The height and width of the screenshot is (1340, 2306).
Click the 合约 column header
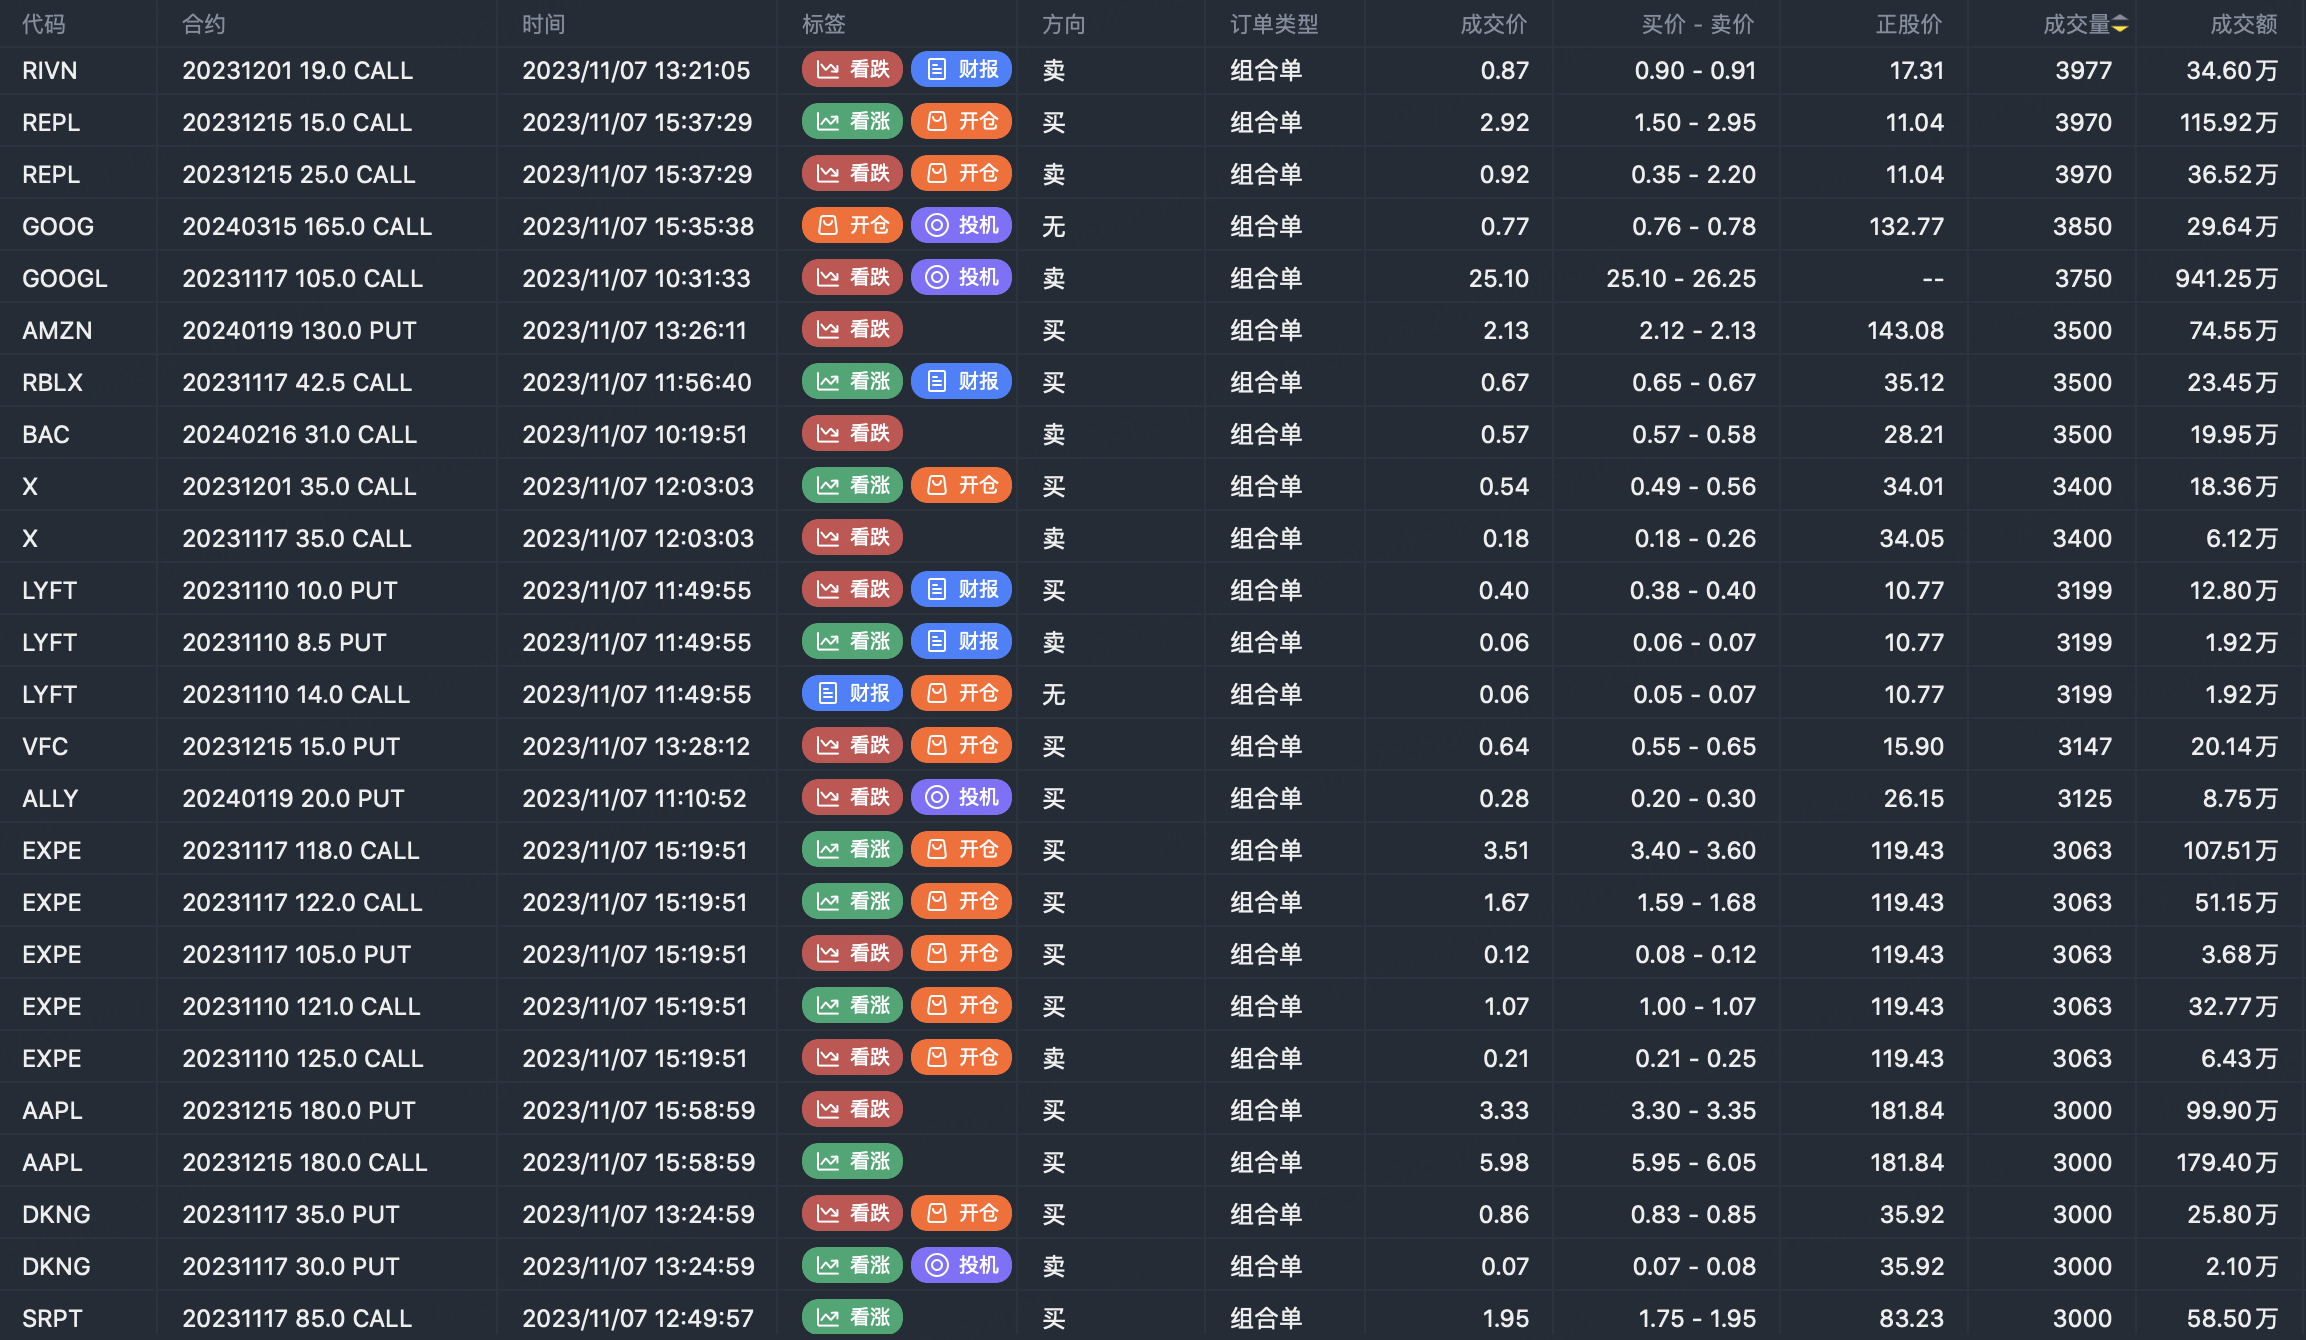click(x=204, y=25)
